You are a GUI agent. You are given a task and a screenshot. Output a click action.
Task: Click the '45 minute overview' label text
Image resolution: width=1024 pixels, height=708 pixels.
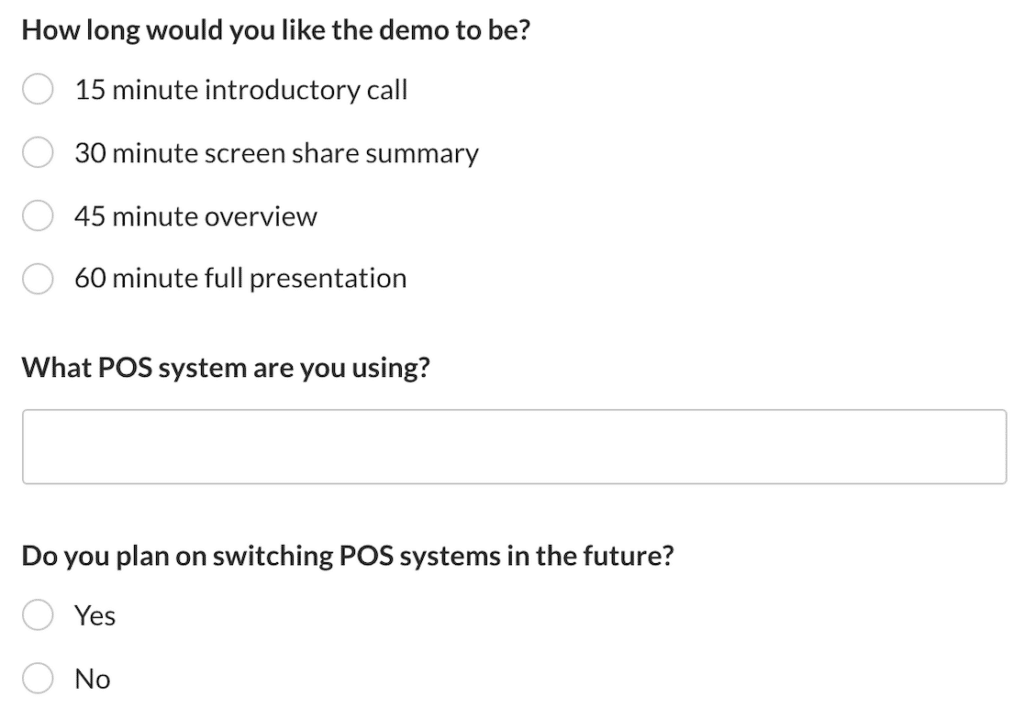tap(195, 216)
